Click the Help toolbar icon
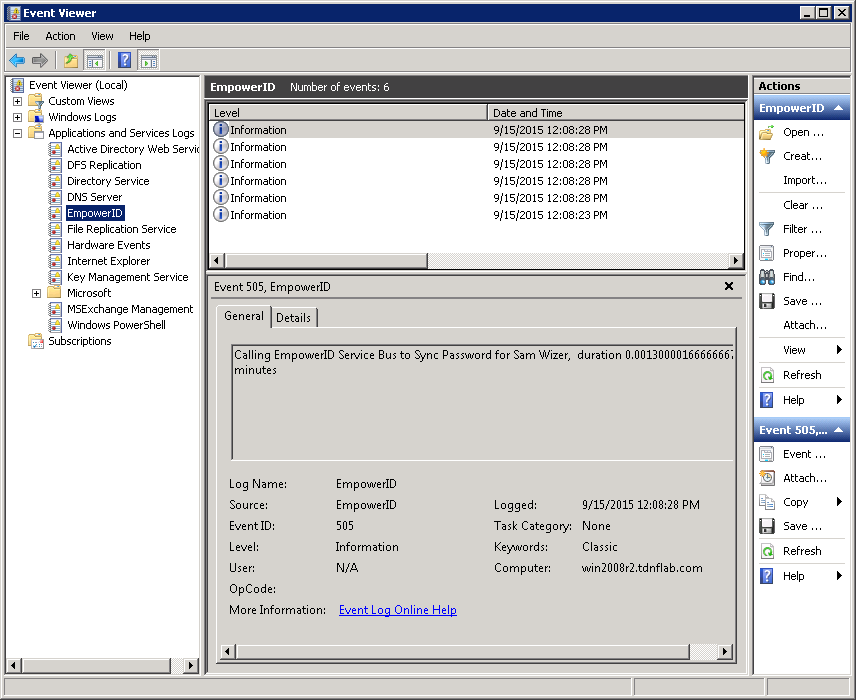Image resolution: width=856 pixels, height=700 pixels. [125, 61]
